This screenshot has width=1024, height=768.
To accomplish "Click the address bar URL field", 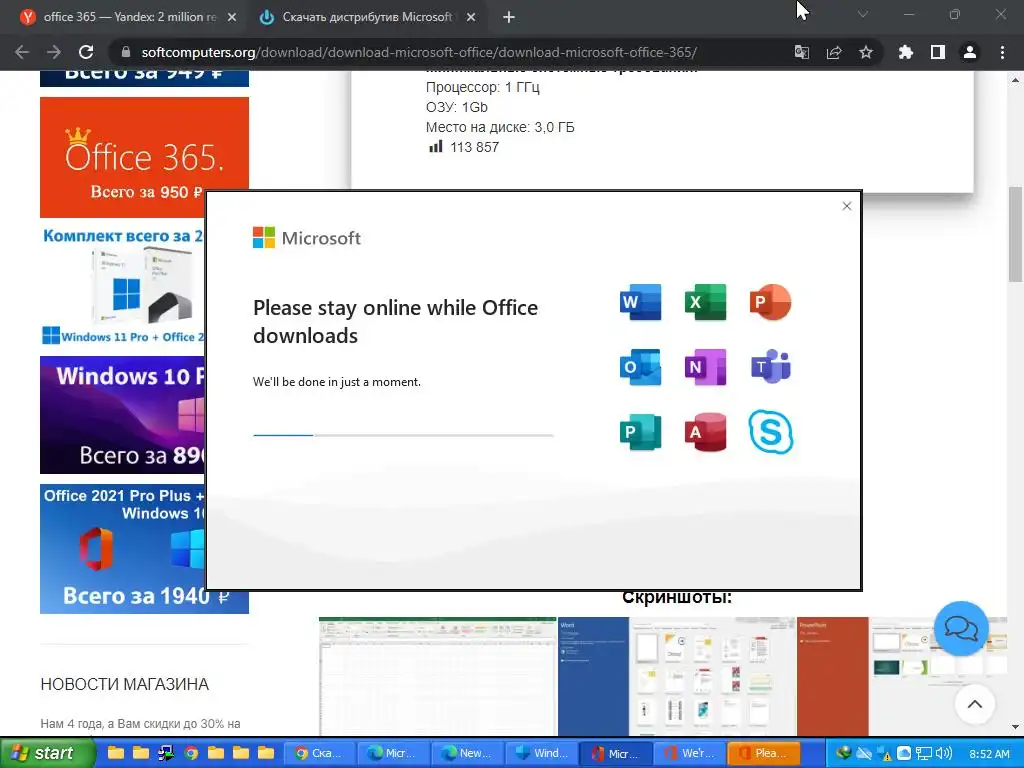I will coord(419,52).
